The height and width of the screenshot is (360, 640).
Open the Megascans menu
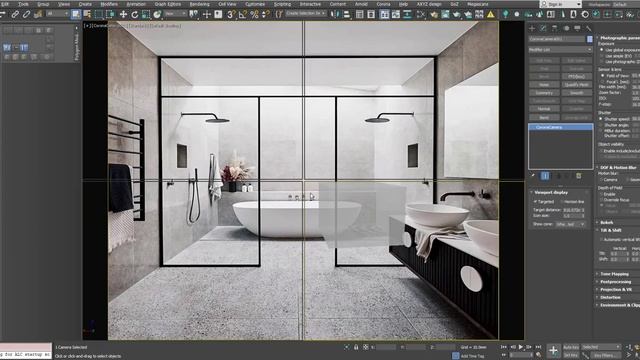[478, 4]
